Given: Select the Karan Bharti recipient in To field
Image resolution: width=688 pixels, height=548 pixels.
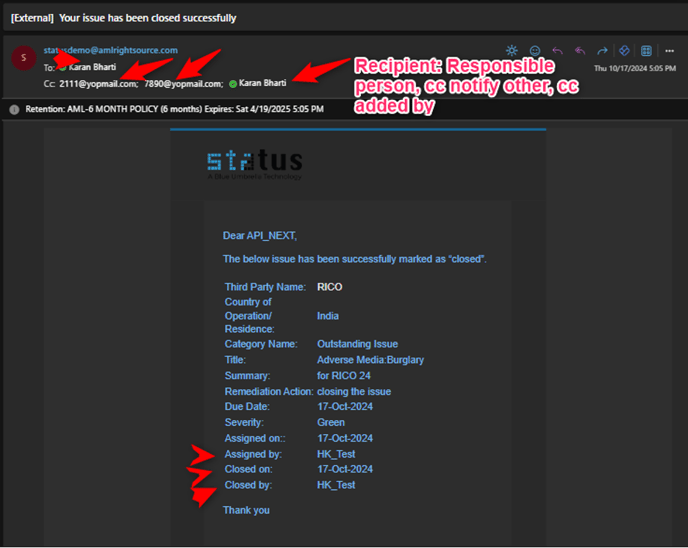Looking at the screenshot, I should point(92,67).
